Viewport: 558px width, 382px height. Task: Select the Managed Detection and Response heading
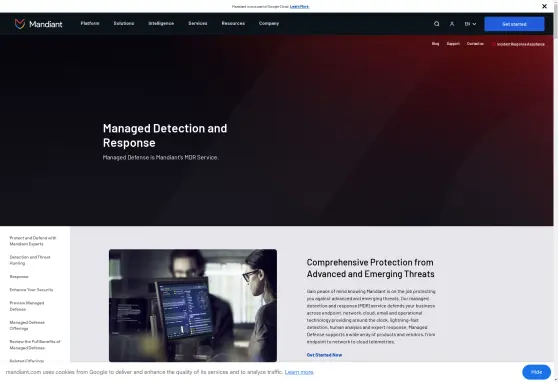[165, 135]
